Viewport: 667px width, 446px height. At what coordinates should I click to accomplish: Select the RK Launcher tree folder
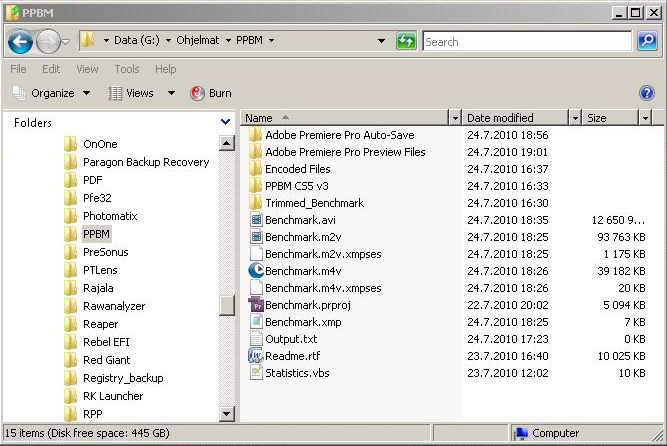coord(113,396)
